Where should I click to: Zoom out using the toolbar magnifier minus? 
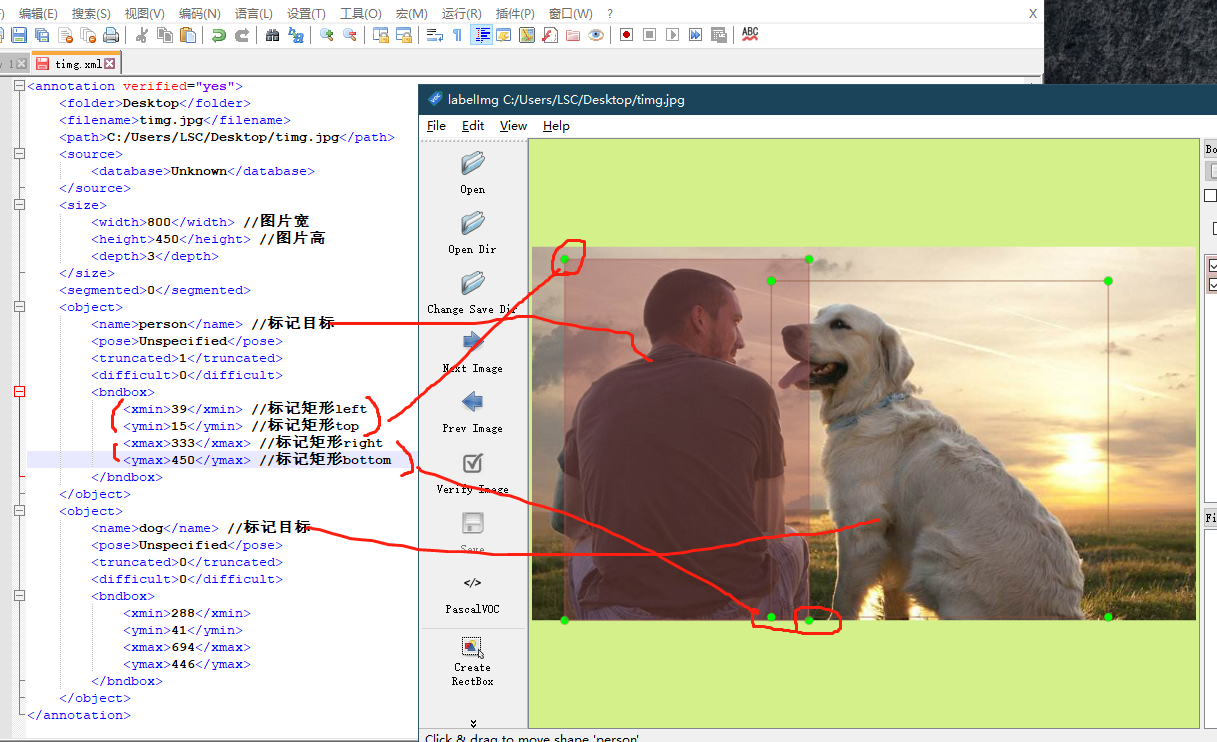click(x=349, y=35)
